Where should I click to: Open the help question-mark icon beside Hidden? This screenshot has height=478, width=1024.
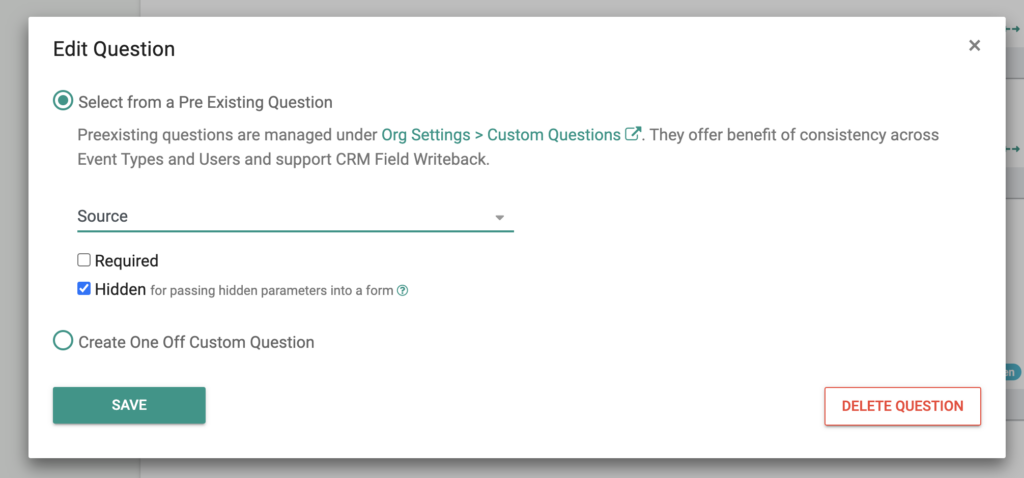[403, 291]
